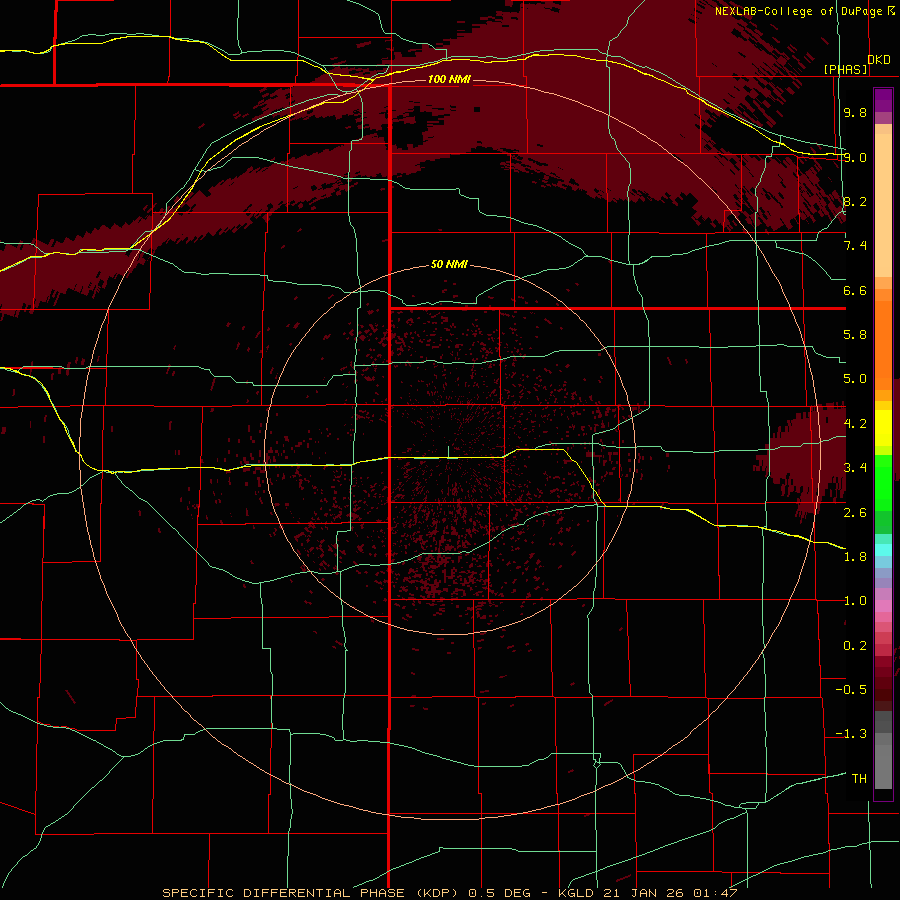Click the -0.5 scale value
The width and height of the screenshot is (900, 900).
[851, 689]
